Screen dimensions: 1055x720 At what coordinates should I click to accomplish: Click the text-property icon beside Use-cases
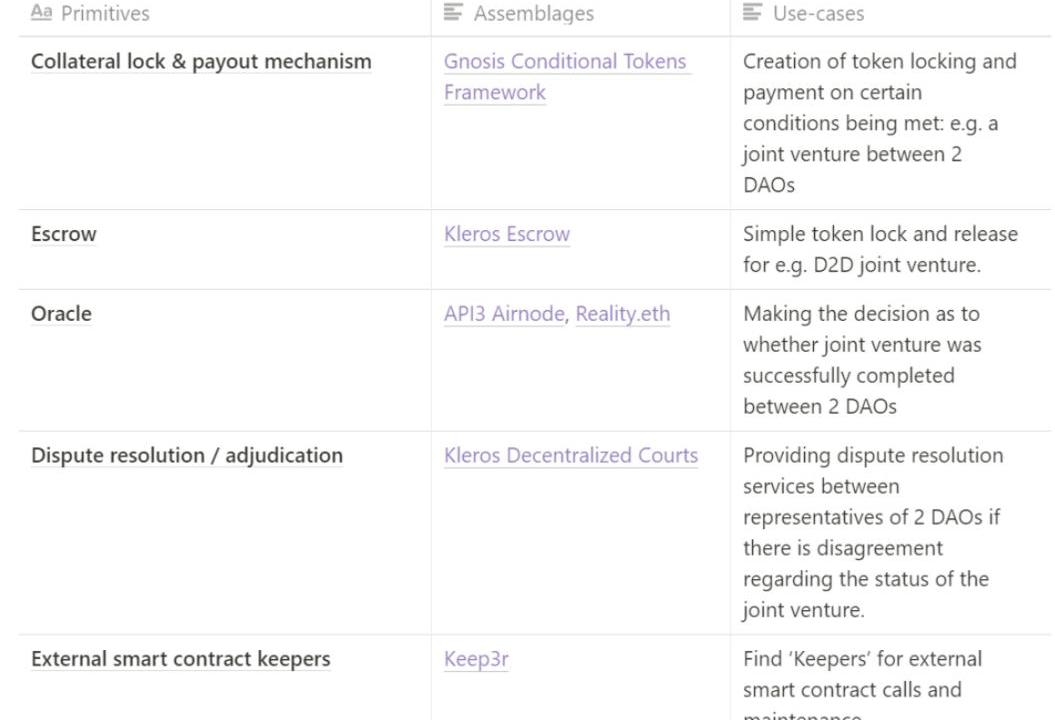coord(752,12)
